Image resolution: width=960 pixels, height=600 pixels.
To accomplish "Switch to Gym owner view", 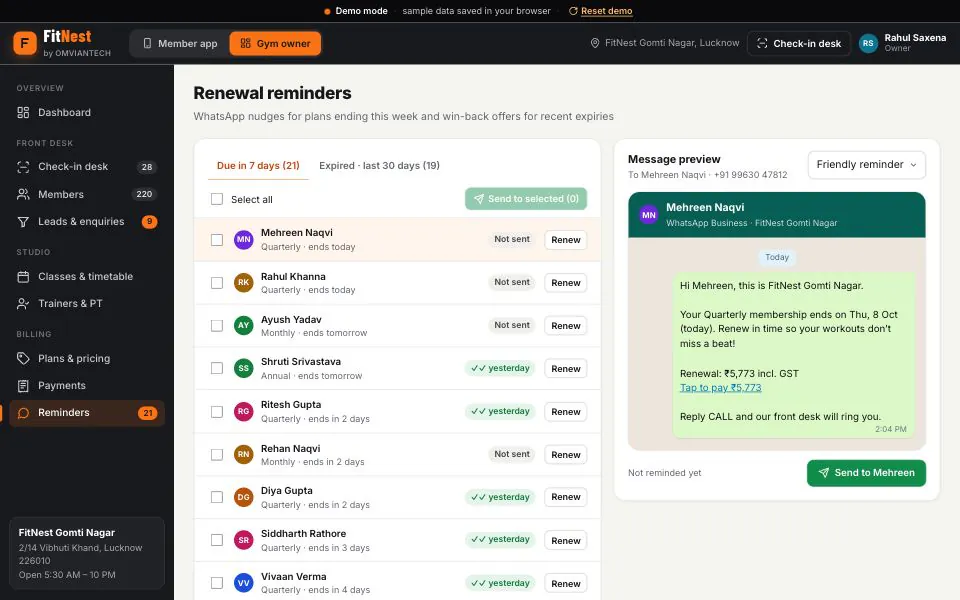I will [275, 43].
